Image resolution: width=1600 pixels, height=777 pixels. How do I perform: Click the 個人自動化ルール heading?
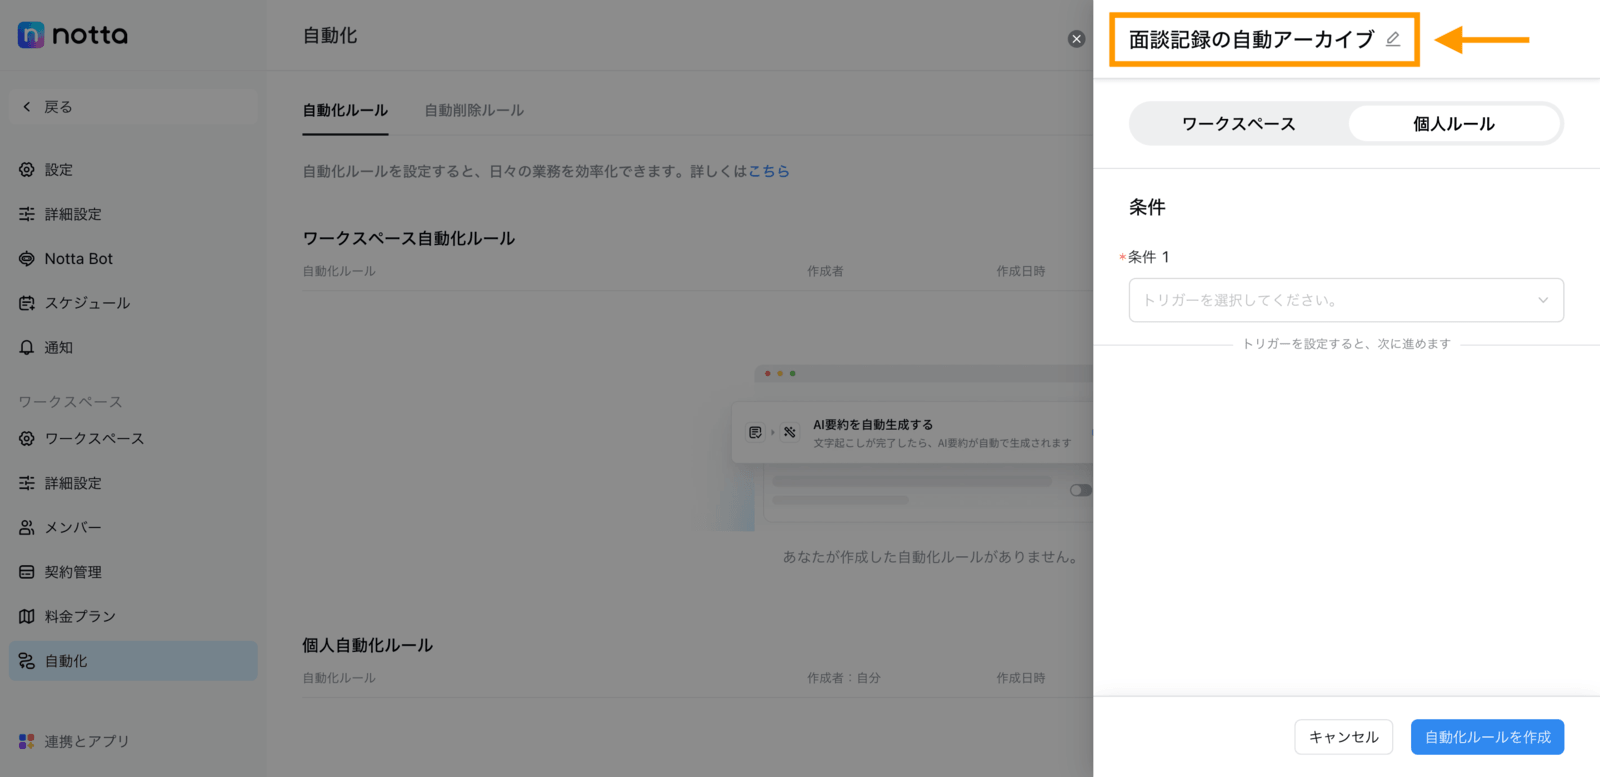coord(368,645)
